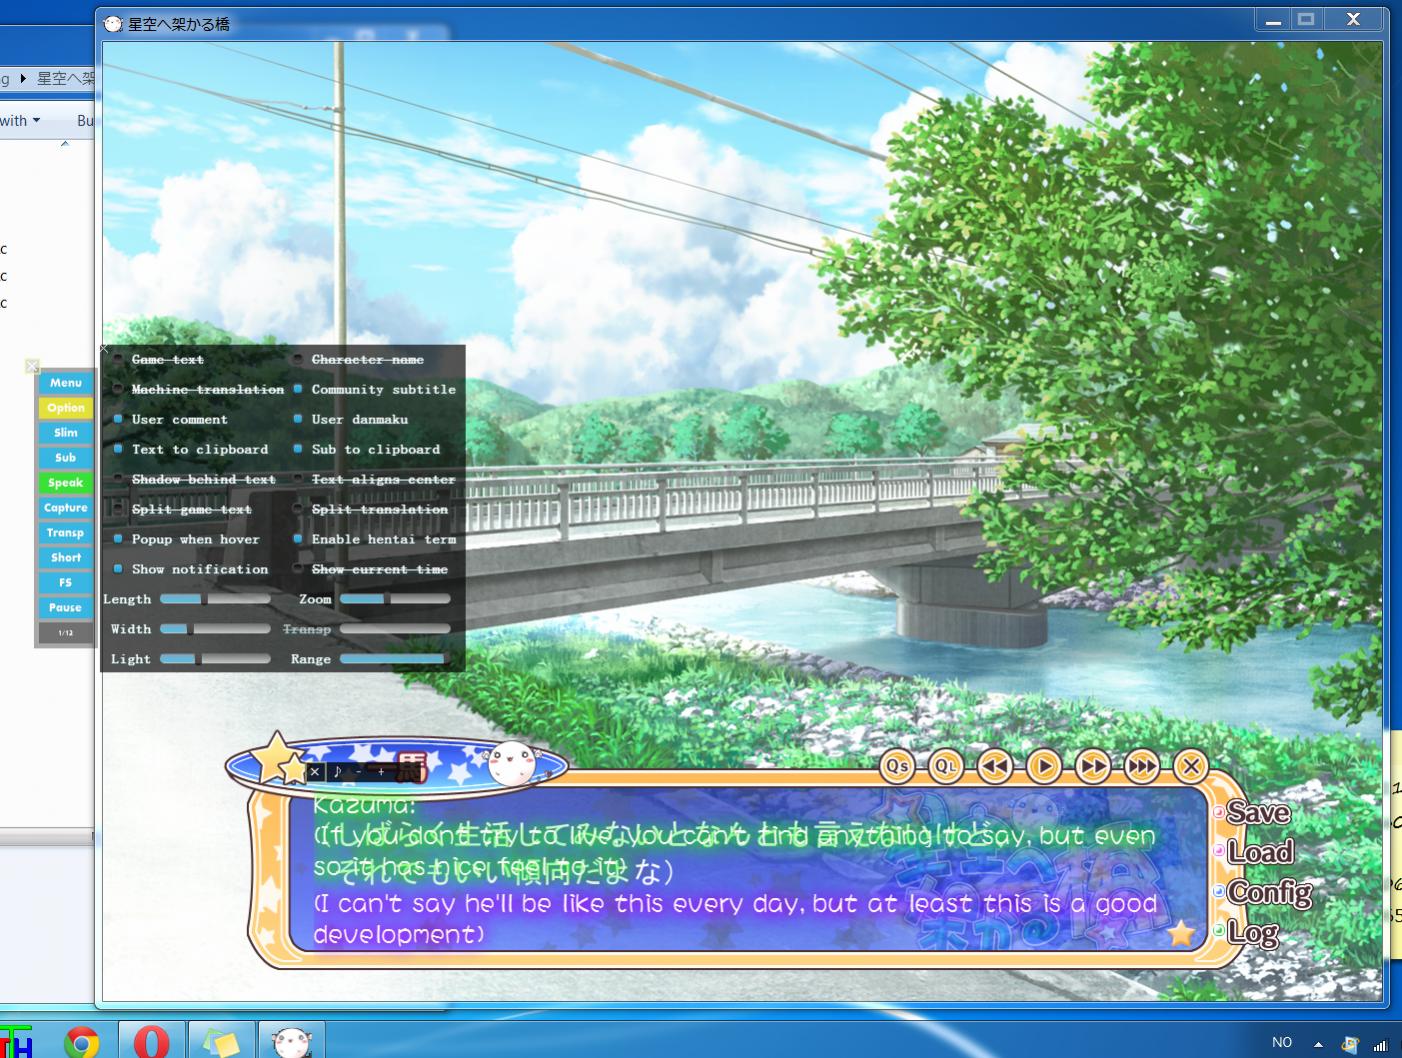Screen dimensions: 1402x1058
Task: Disable Popup when hover
Action: tap(118, 540)
